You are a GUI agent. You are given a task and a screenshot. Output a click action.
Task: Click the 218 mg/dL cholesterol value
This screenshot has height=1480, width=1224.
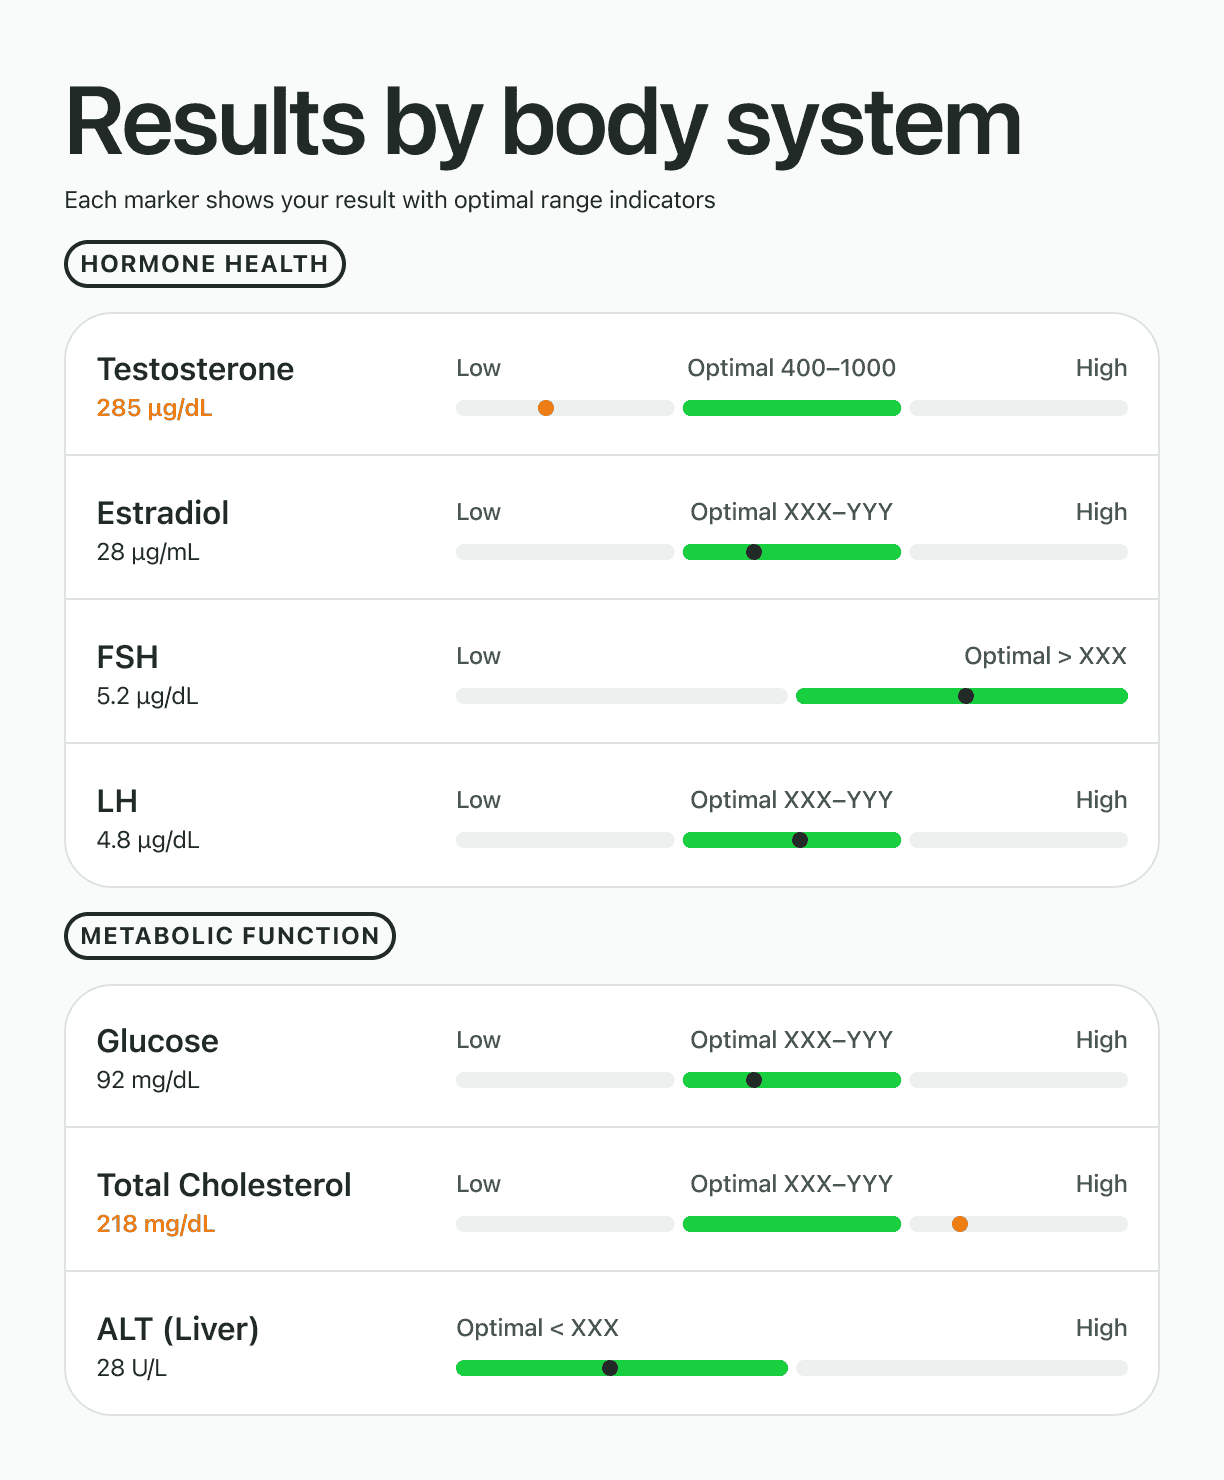(x=155, y=1224)
